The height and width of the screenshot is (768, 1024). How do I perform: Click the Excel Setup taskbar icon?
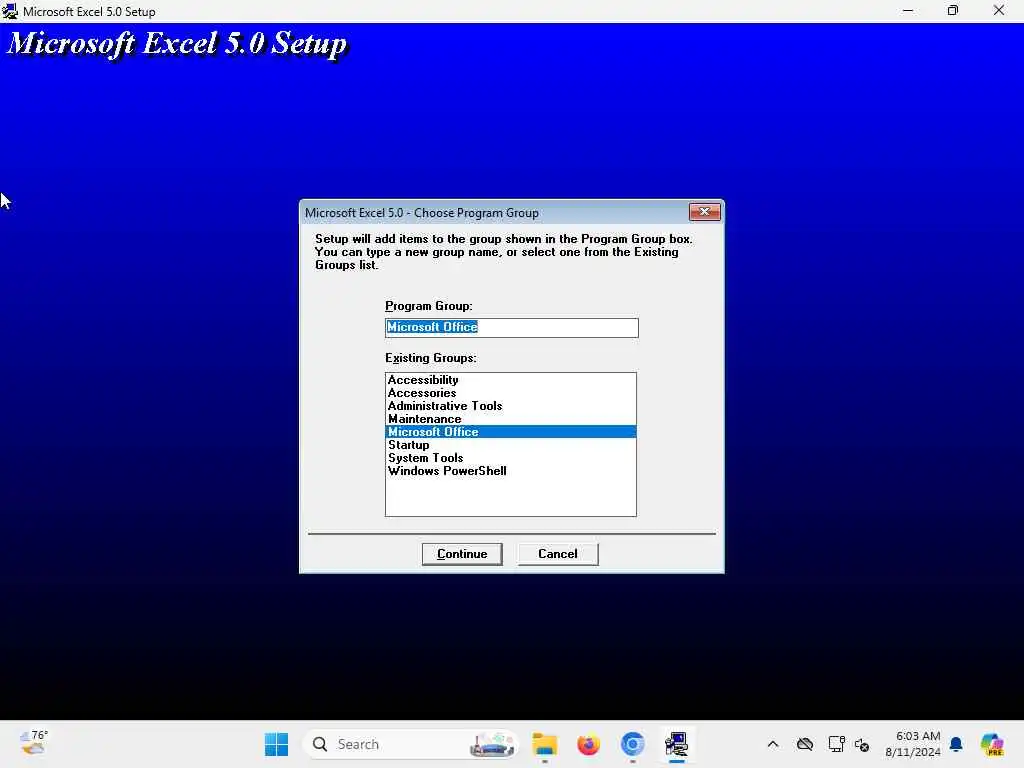tap(677, 744)
